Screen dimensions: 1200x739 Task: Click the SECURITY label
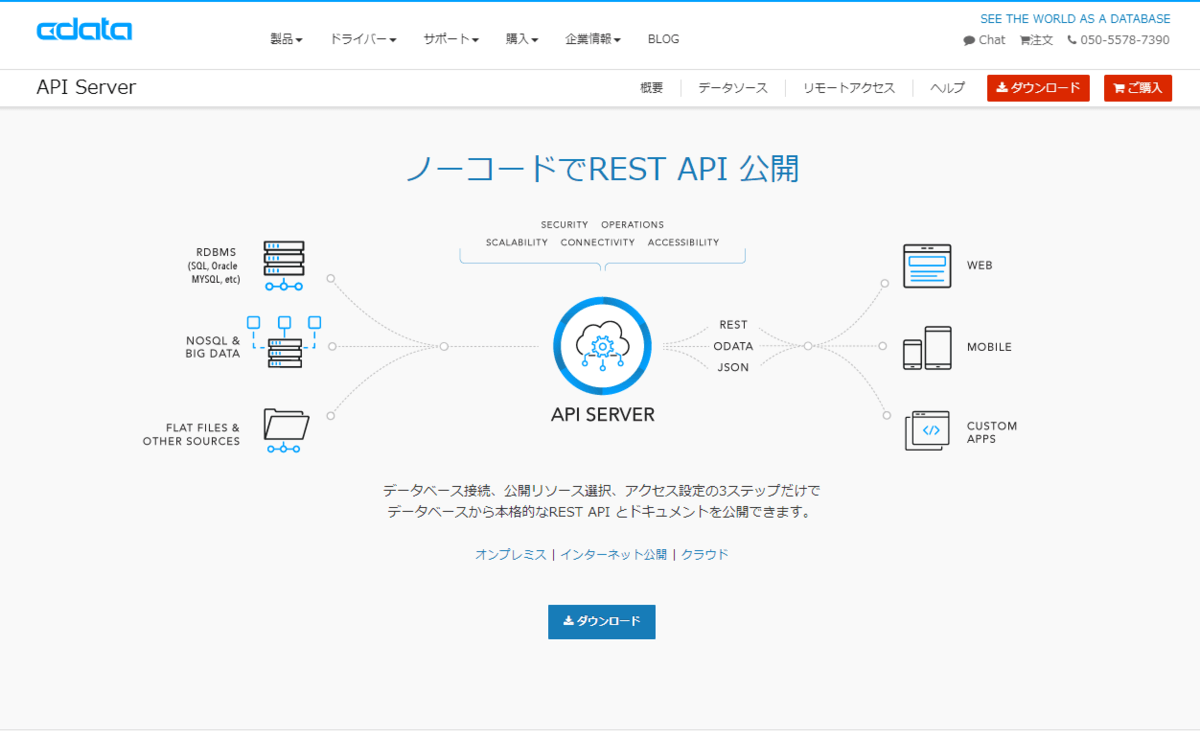tap(565, 225)
